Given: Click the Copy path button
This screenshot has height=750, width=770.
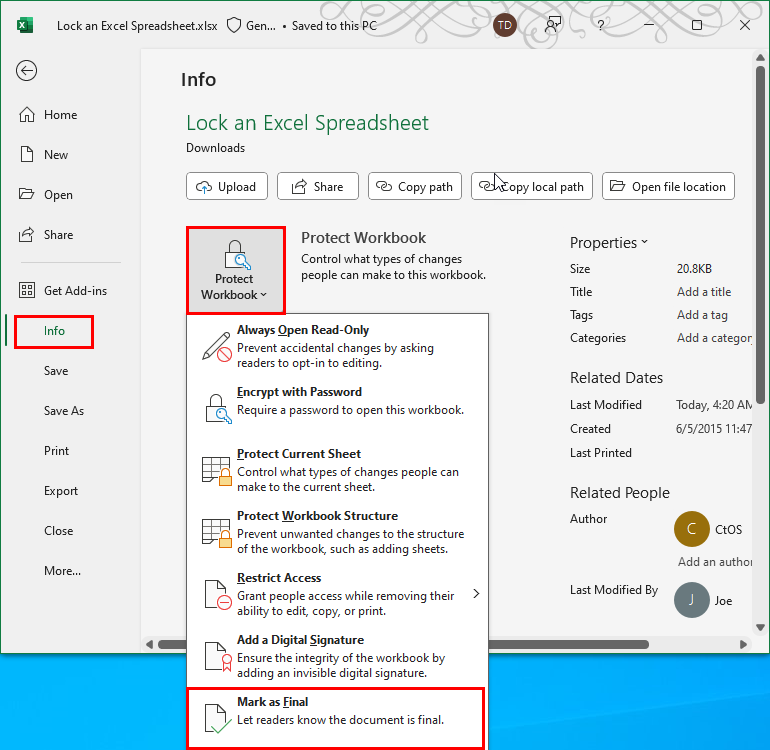Looking at the screenshot, I should (415, 186).
